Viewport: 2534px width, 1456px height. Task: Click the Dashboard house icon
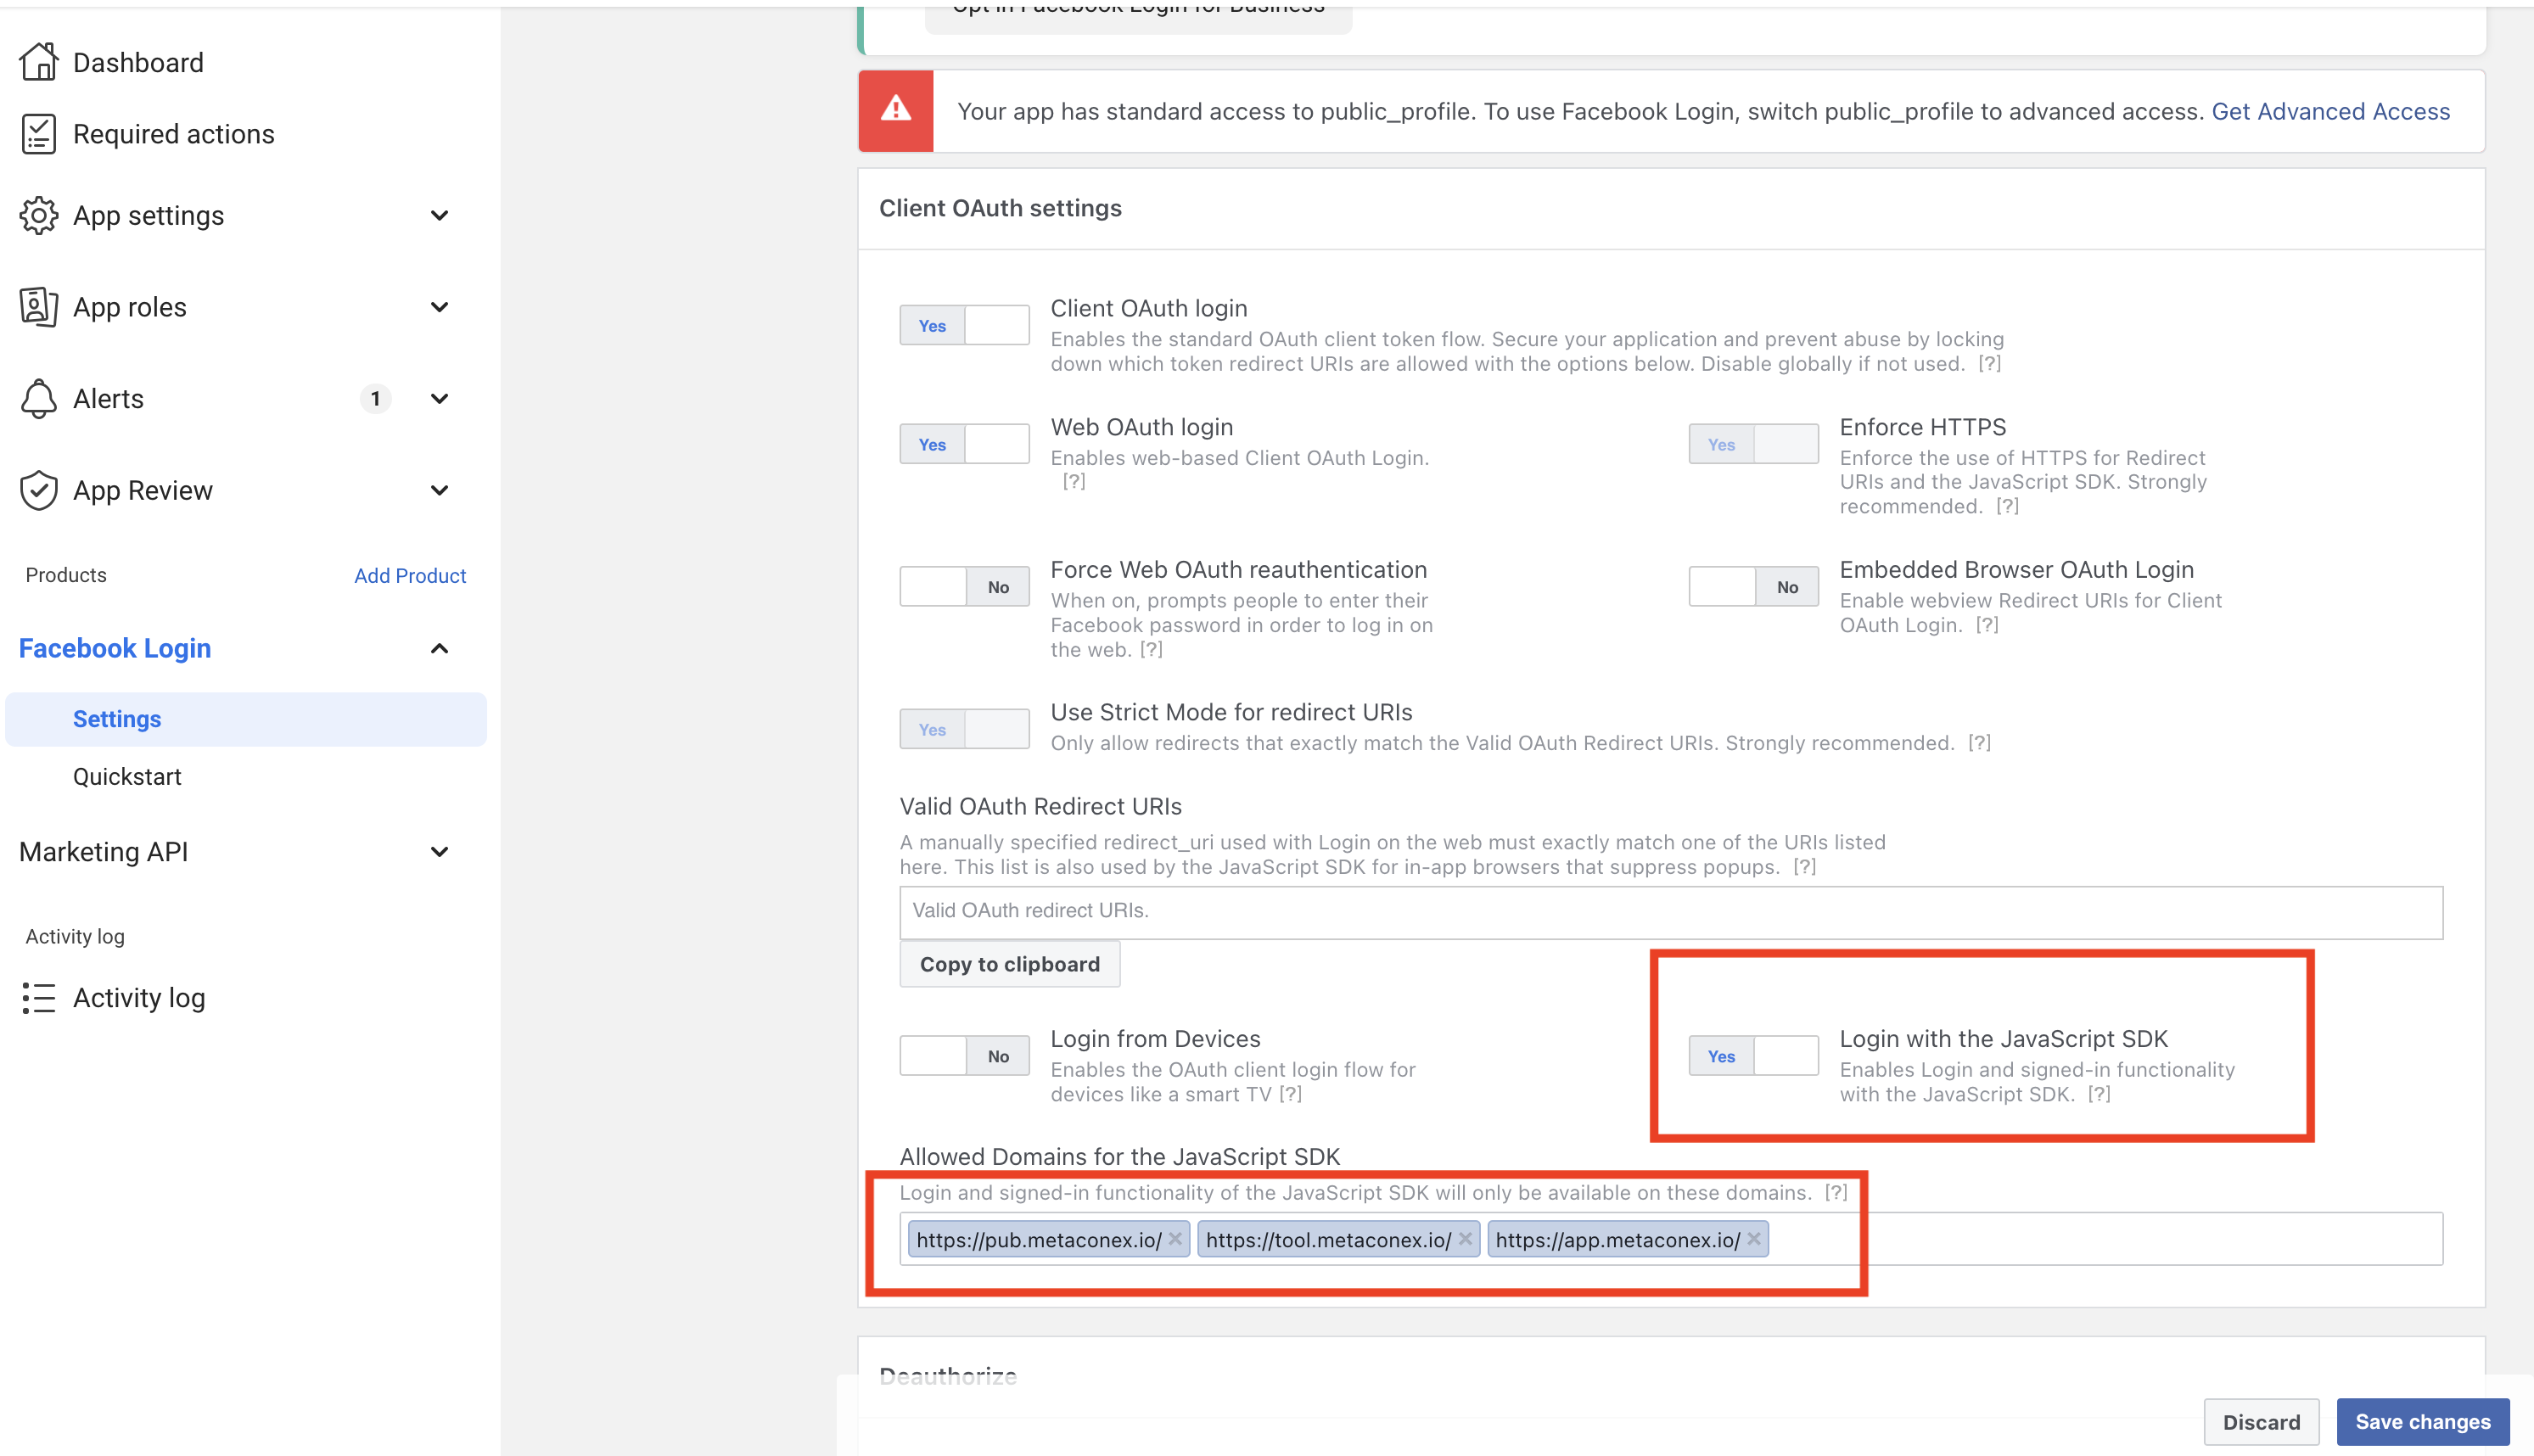coord(38,62)
